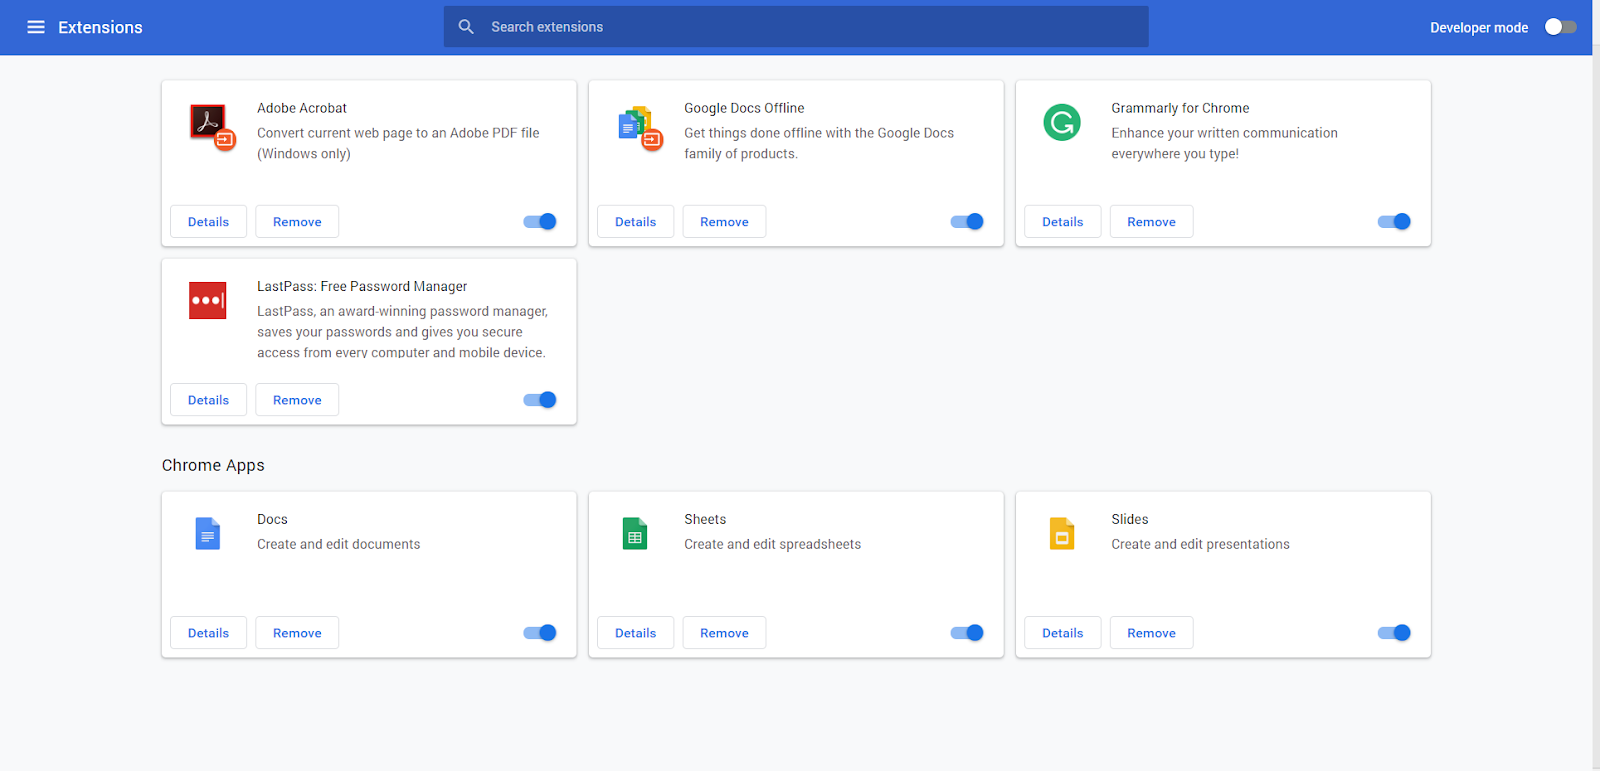
Task: Remove LastPass password manager
Action: click(x=297, y=400)
